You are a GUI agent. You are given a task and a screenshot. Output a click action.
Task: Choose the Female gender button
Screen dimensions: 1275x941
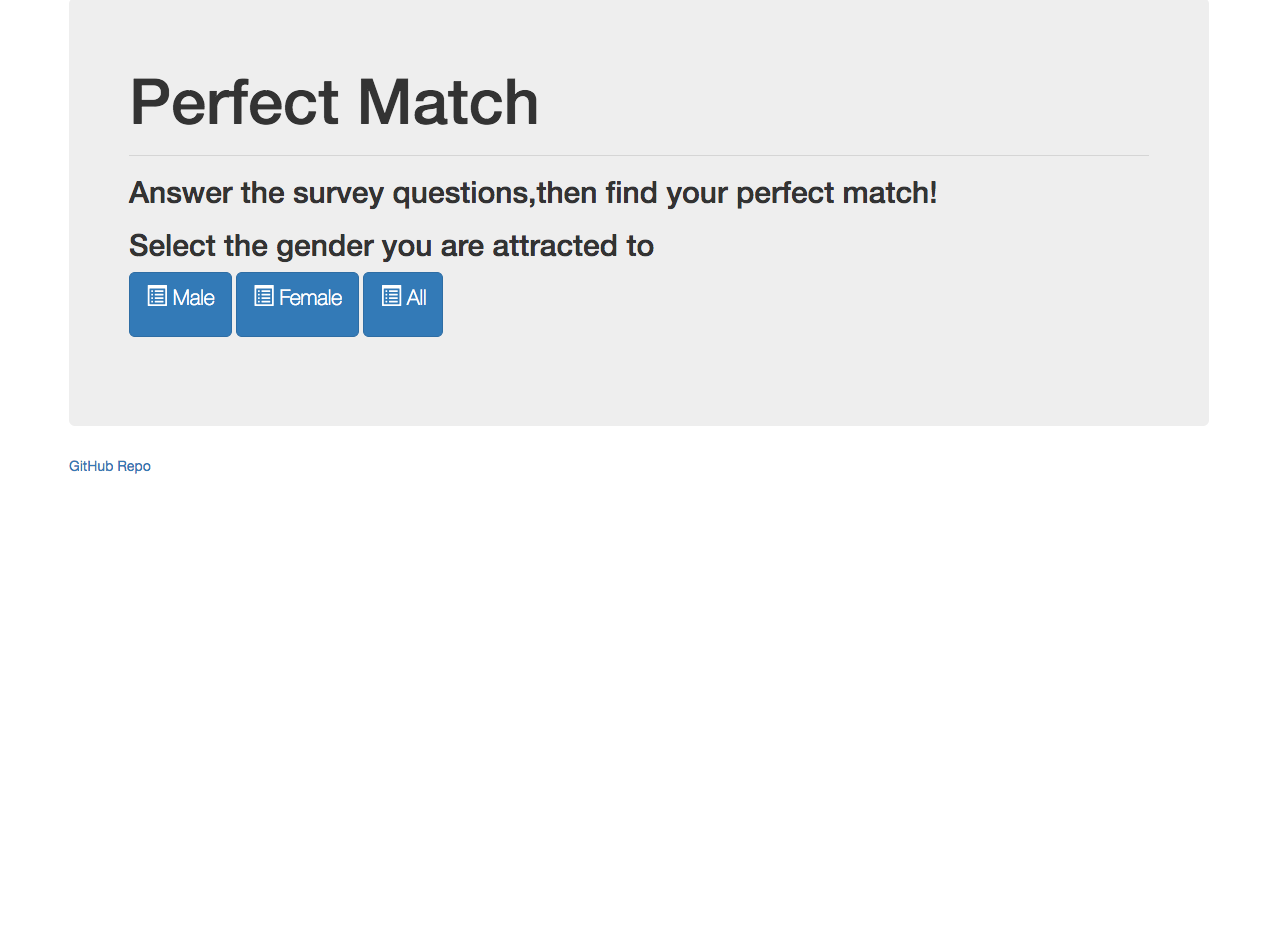[297, 304]
